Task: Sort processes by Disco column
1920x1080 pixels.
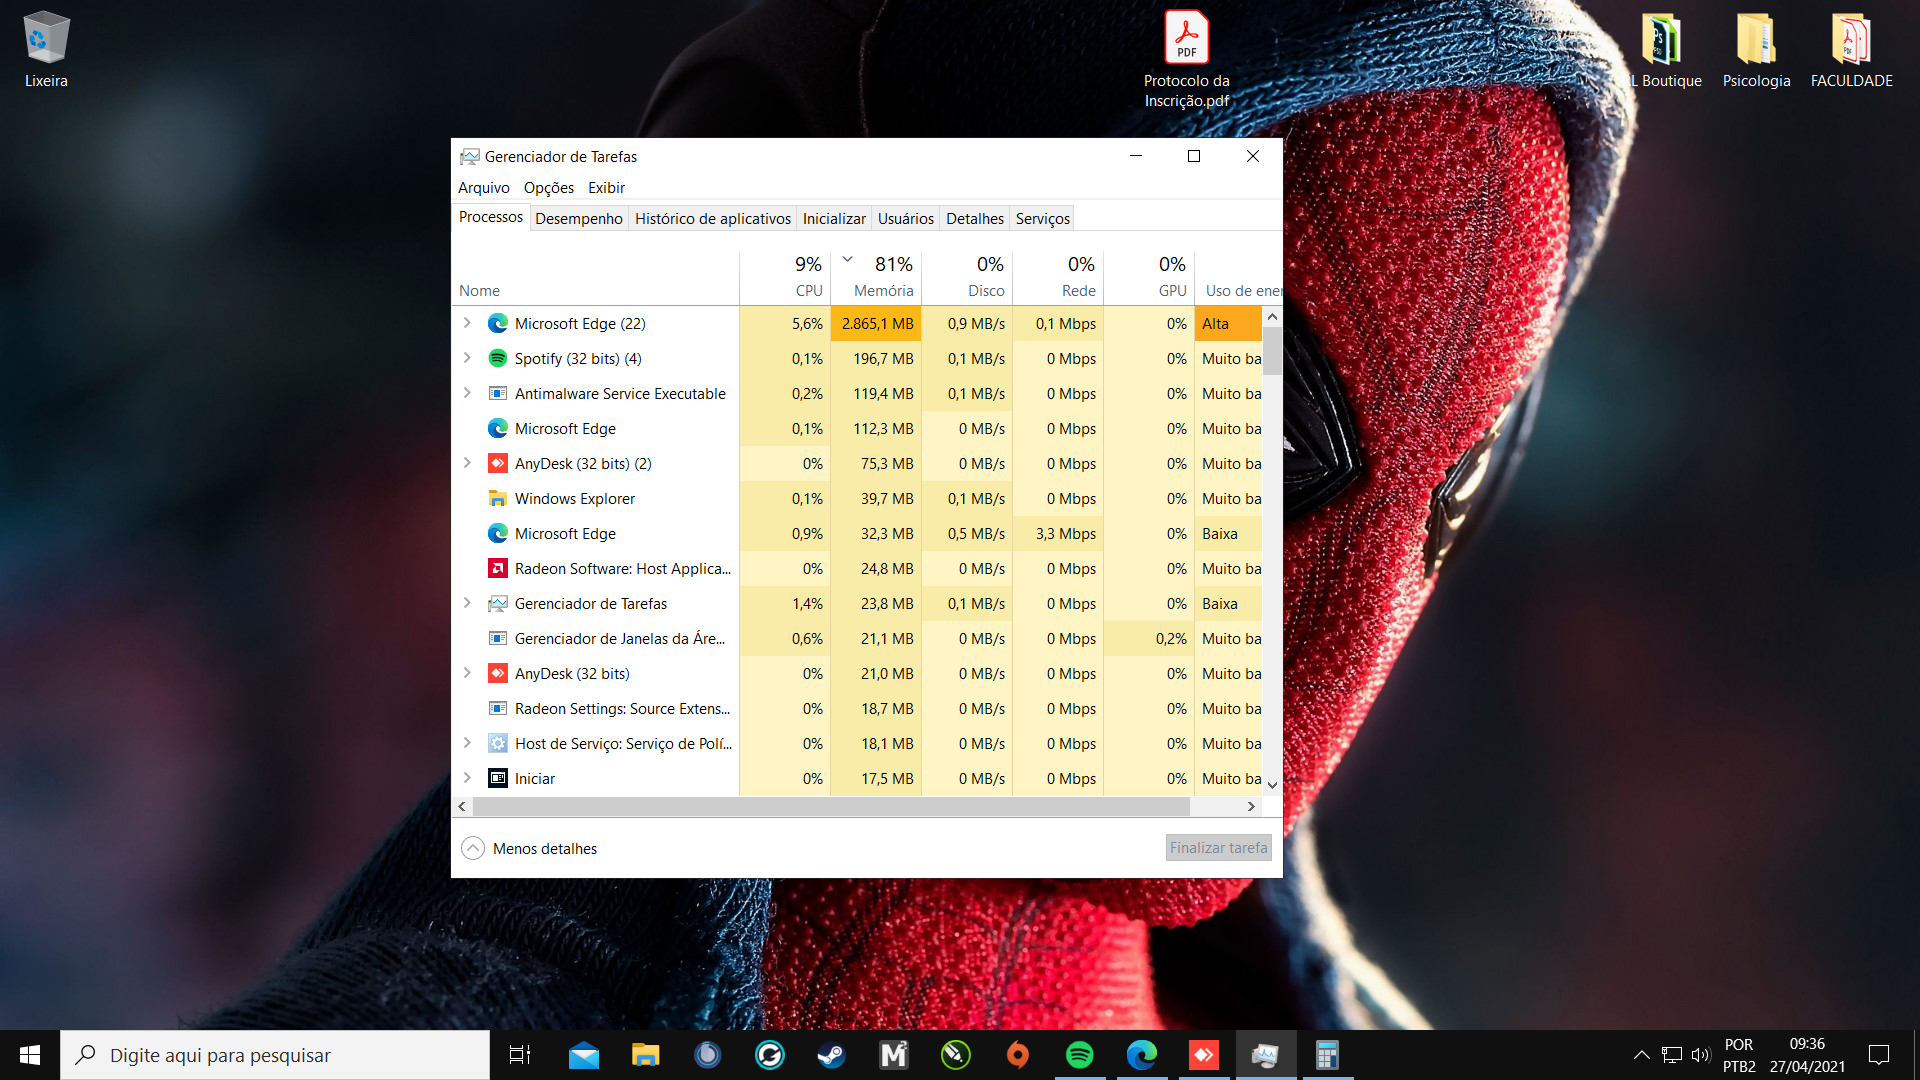Action: [967, 277]
